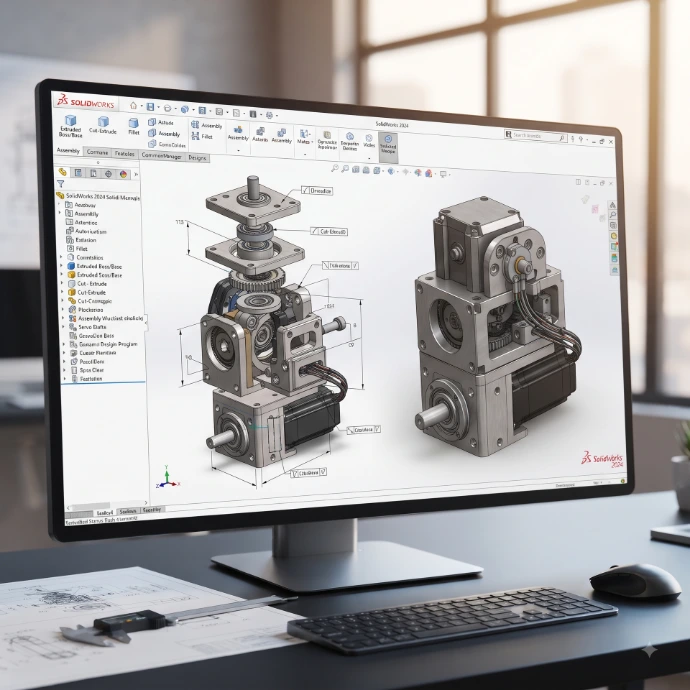
Task: Click the help question mark icon
Action: 581,139
